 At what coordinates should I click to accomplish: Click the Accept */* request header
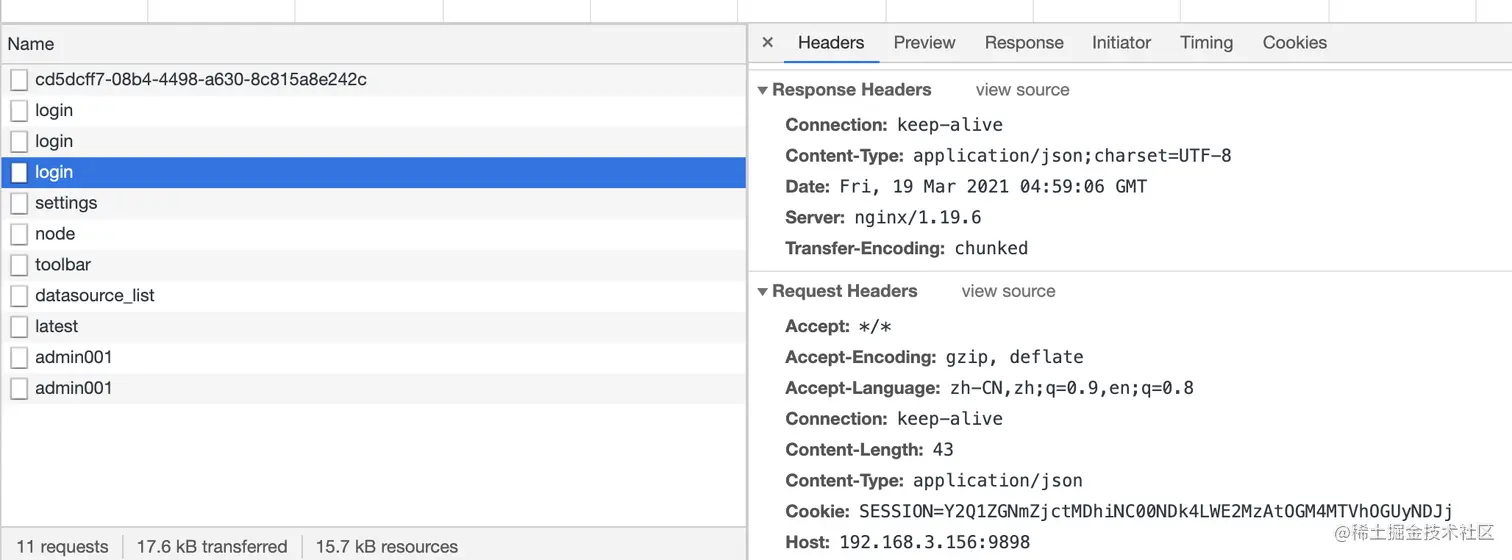[x=838, y=327]
